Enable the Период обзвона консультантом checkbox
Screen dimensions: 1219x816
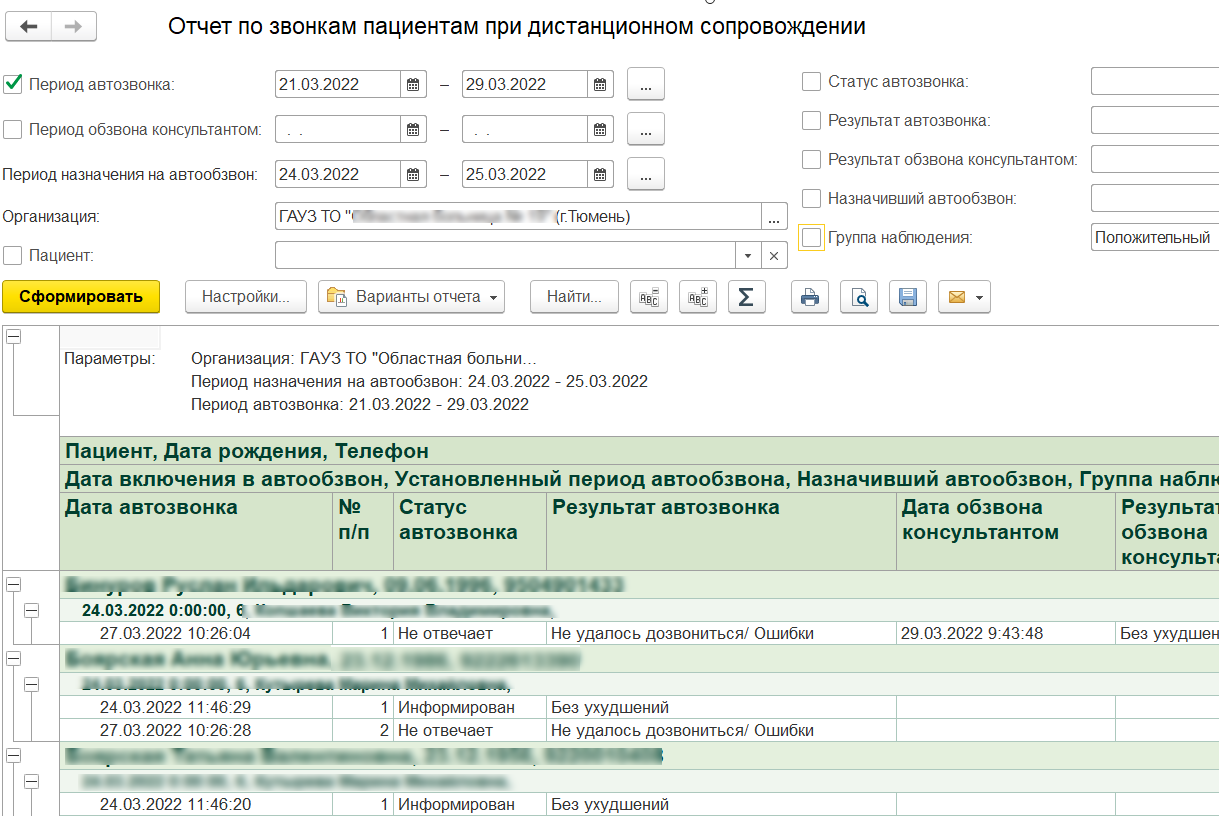13,129
